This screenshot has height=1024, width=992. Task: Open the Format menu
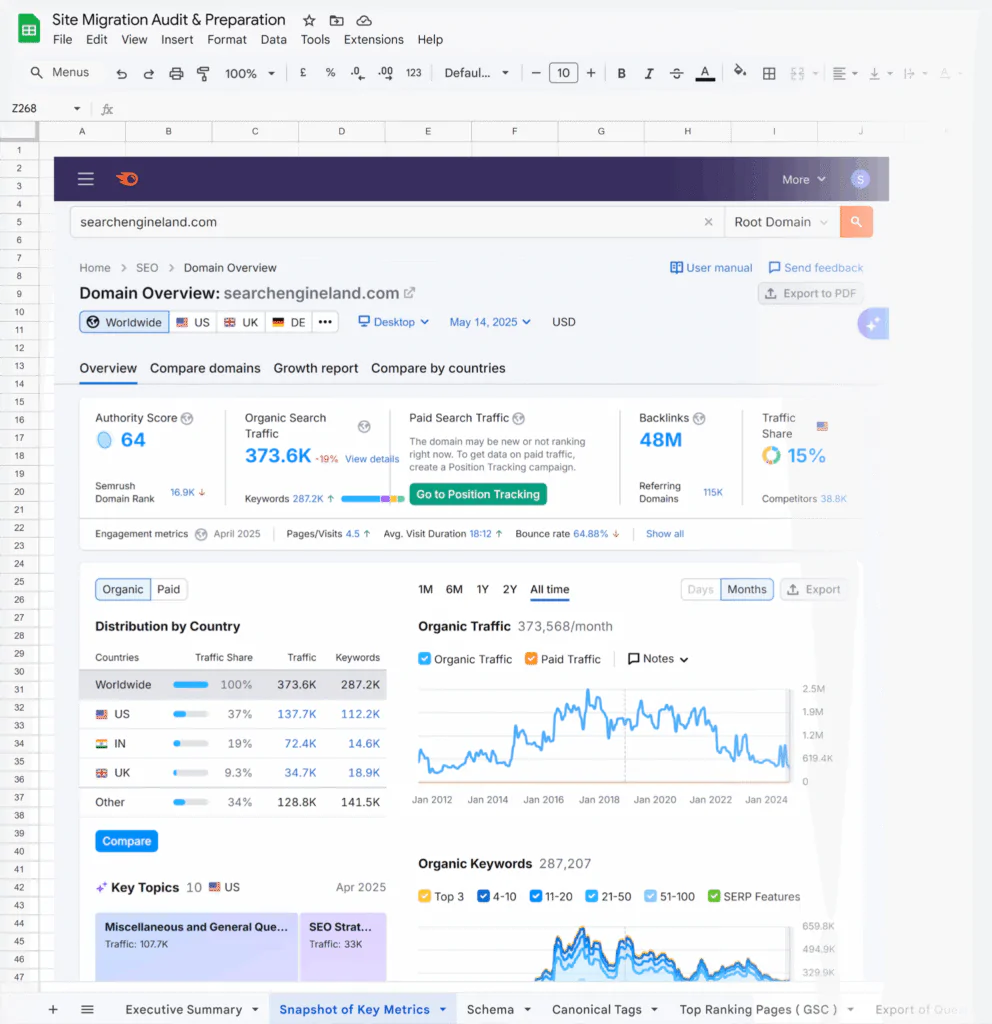[227, 39]
